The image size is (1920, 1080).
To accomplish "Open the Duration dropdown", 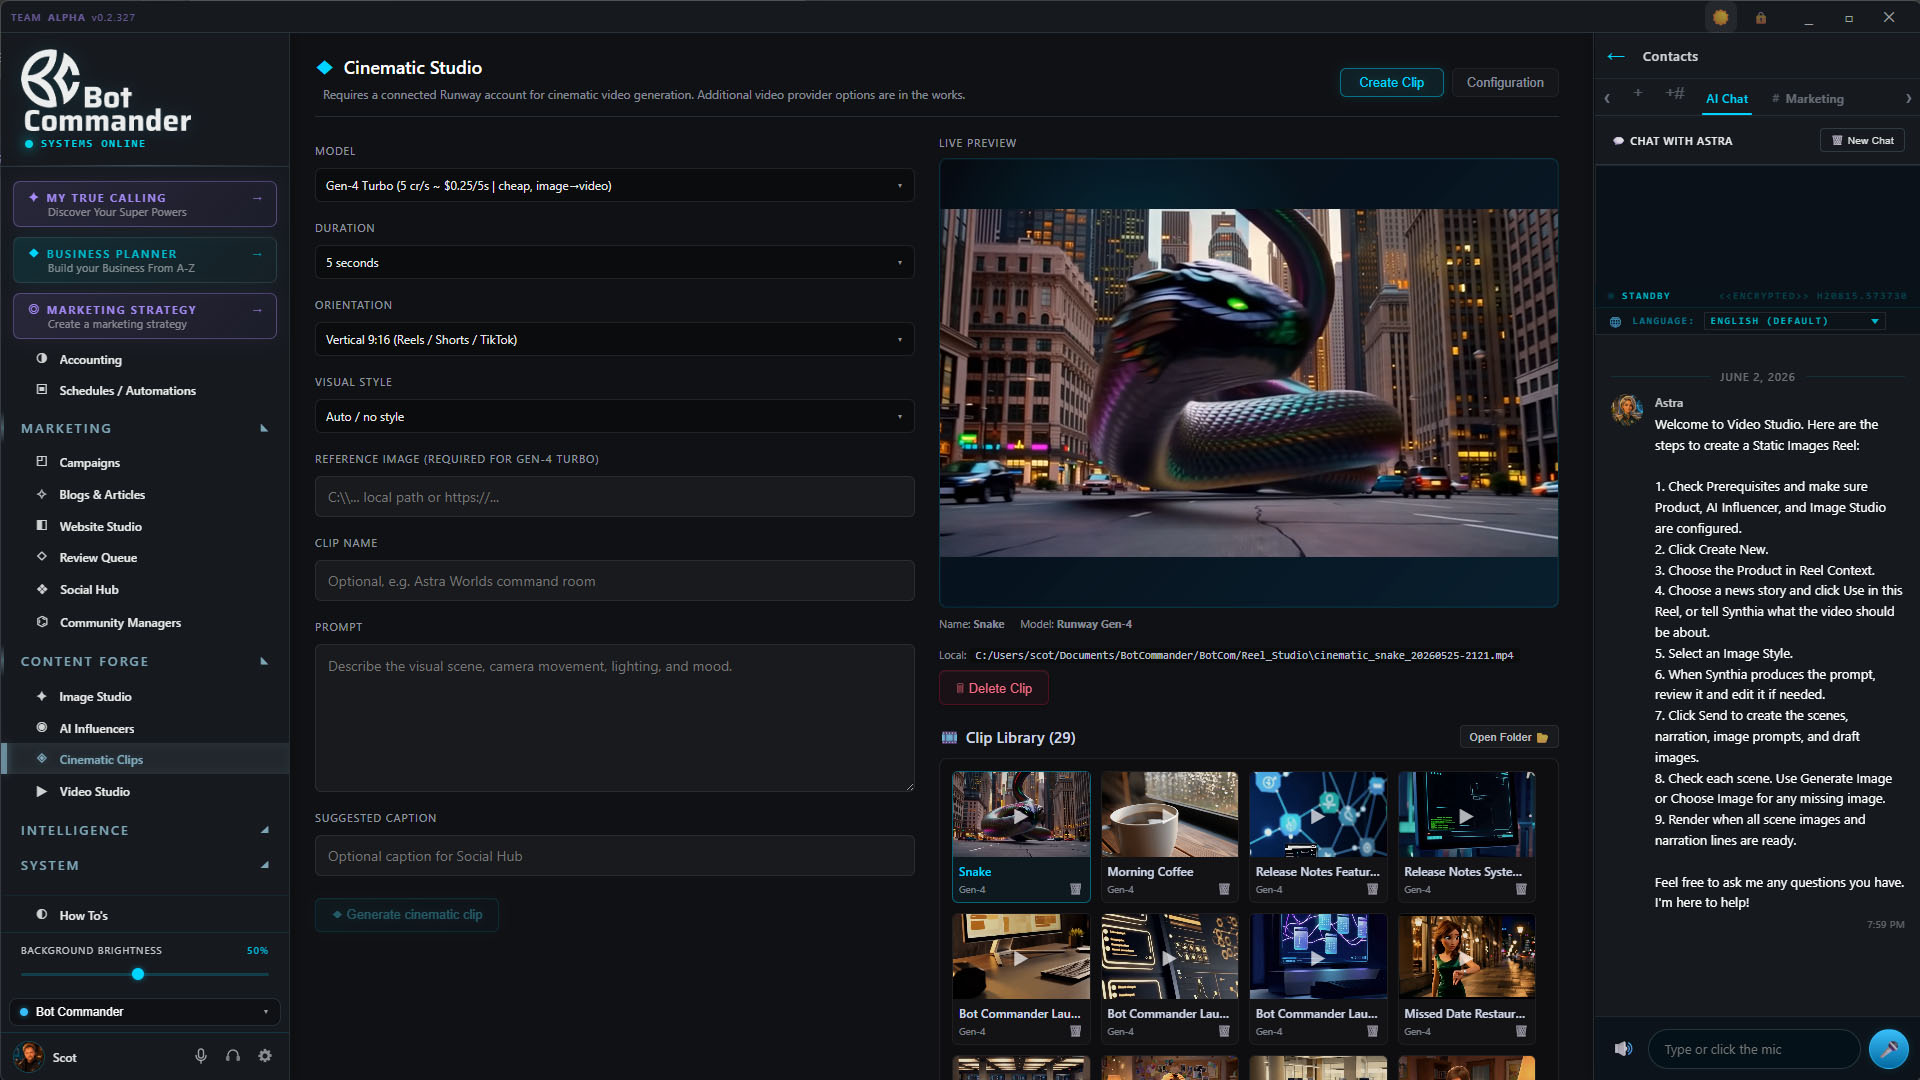I will point(614,262).
